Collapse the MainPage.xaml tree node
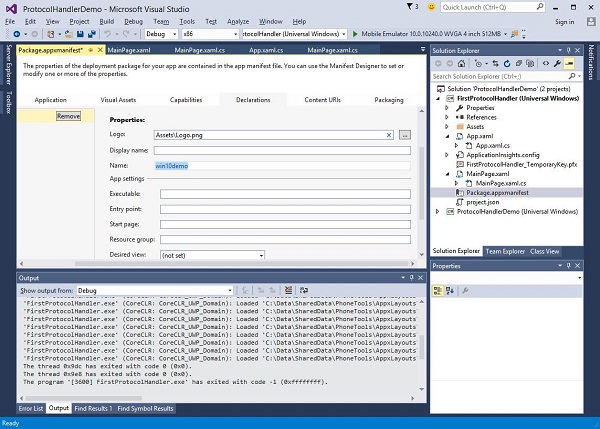 tap(447, 175)
